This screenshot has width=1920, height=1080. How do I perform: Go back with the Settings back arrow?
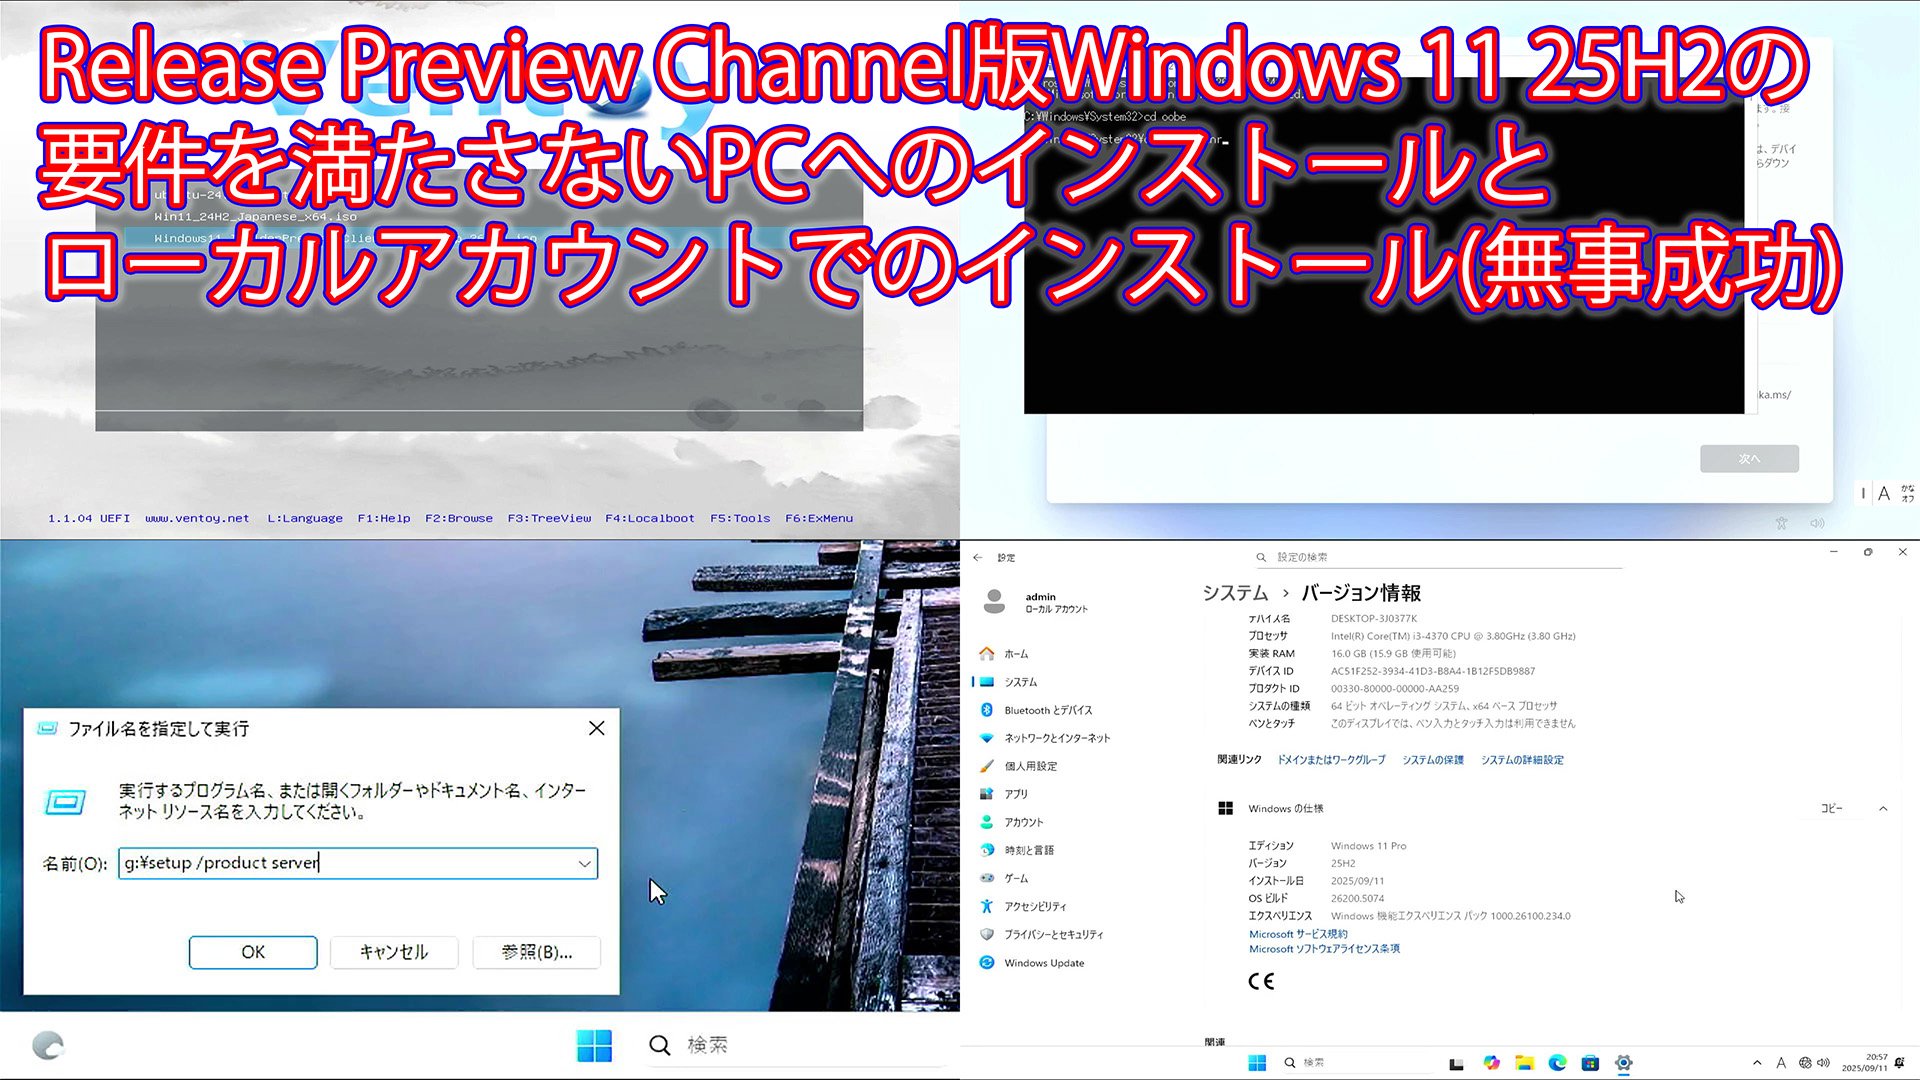(978, 558)
